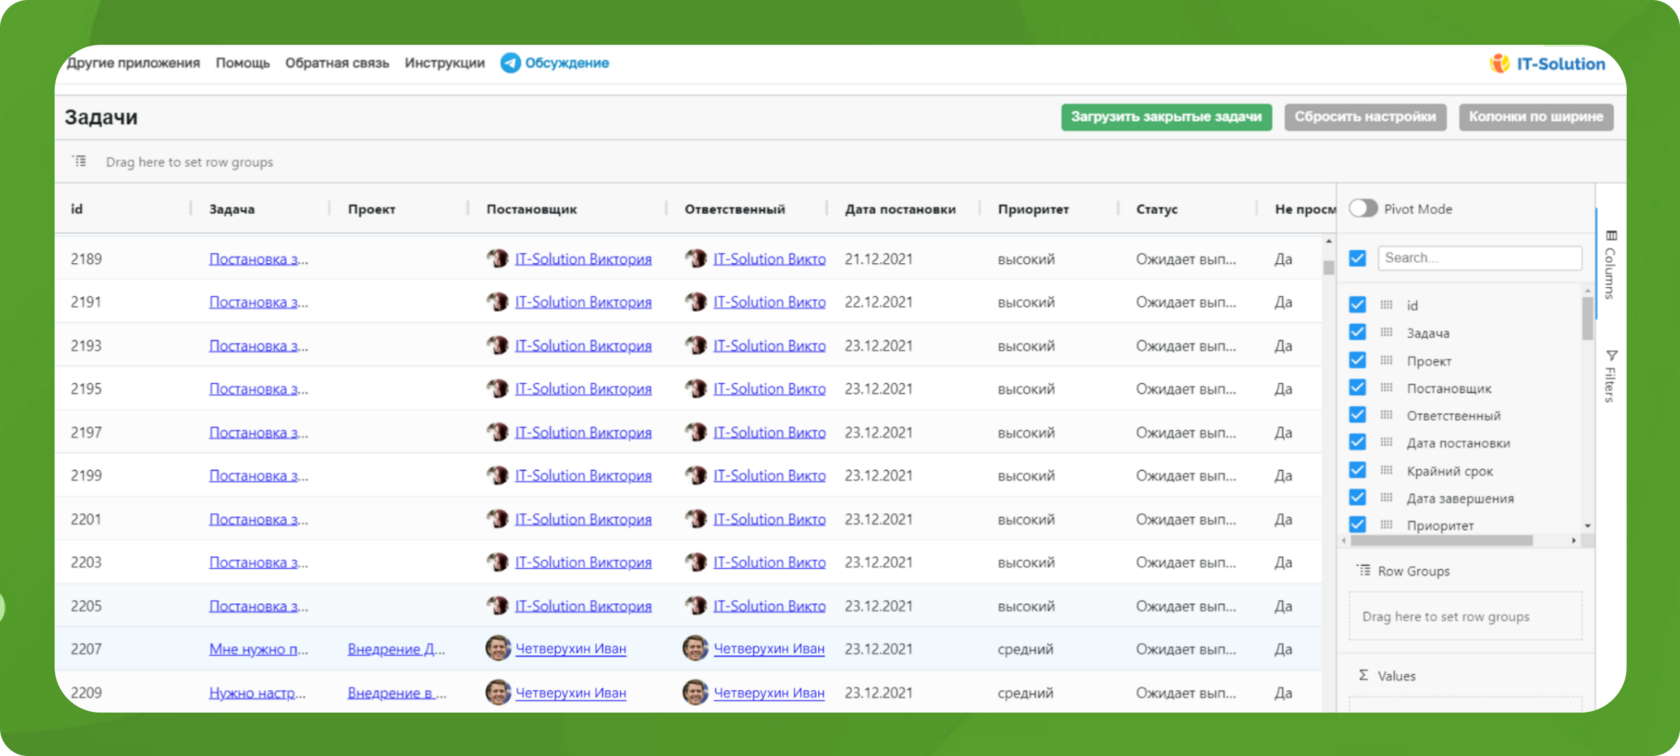1680x756 pixels.
Task: Click the drag handle beside Крайний срок
Action: tap(1386, 470)
